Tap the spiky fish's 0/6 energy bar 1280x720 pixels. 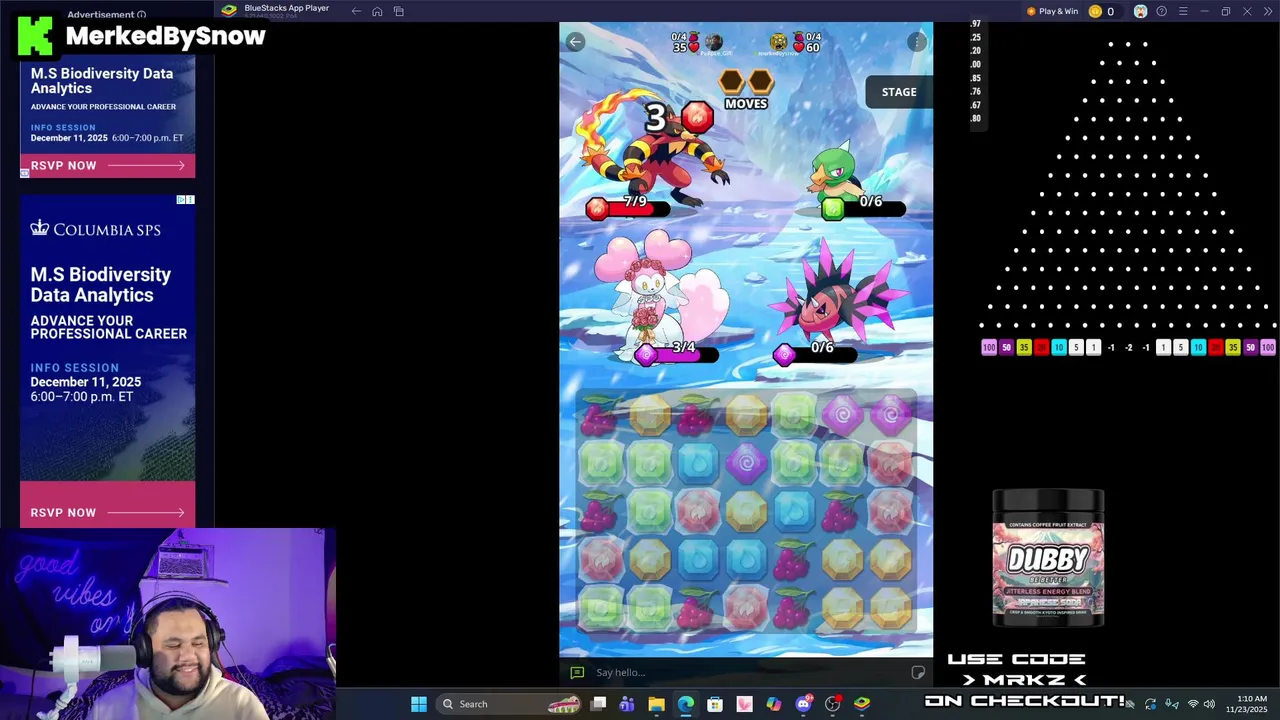[815, 353]
